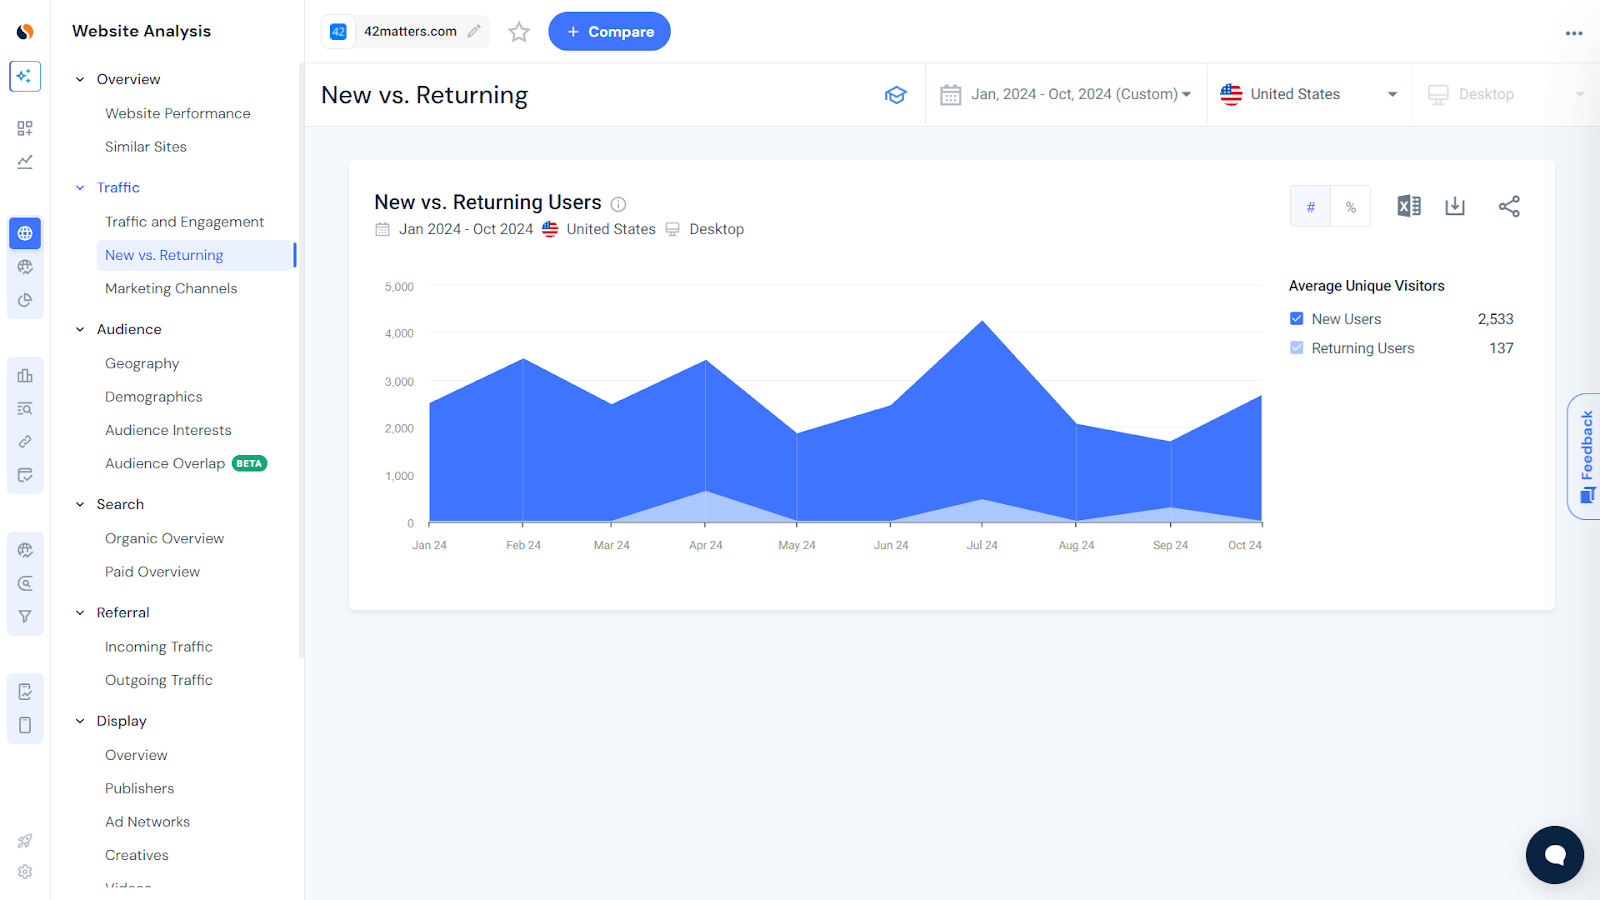The height and width of the screenshot is (900, 1600).
Task: Uncheck the Returning Users checkbox
Action: point(1296,347)
